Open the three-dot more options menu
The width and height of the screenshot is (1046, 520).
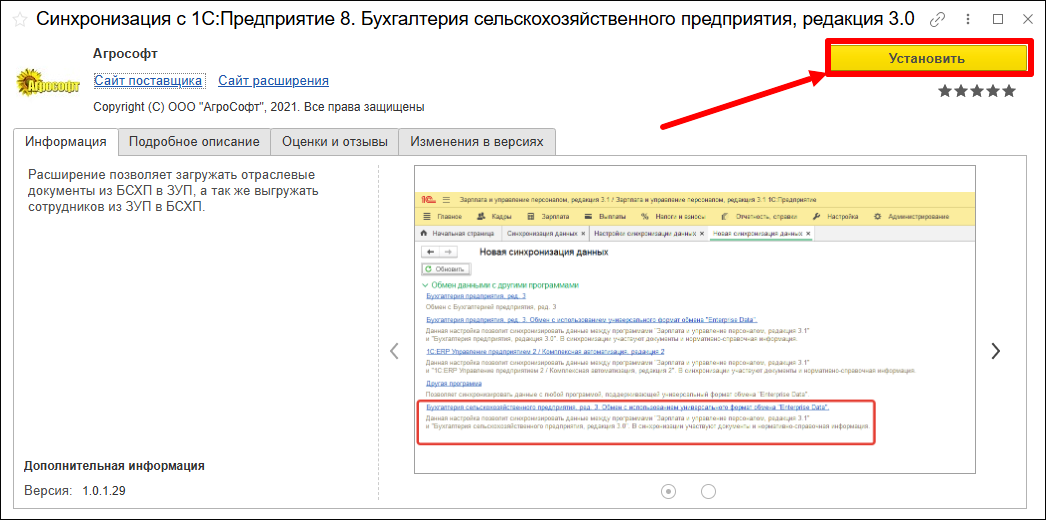(967, 20)
